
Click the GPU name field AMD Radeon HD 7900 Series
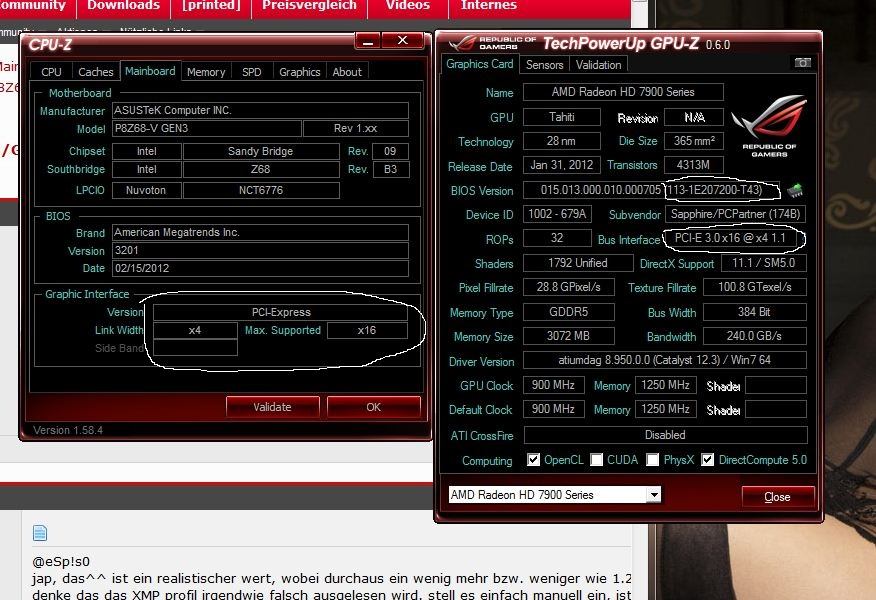click(x=623, y=92)
